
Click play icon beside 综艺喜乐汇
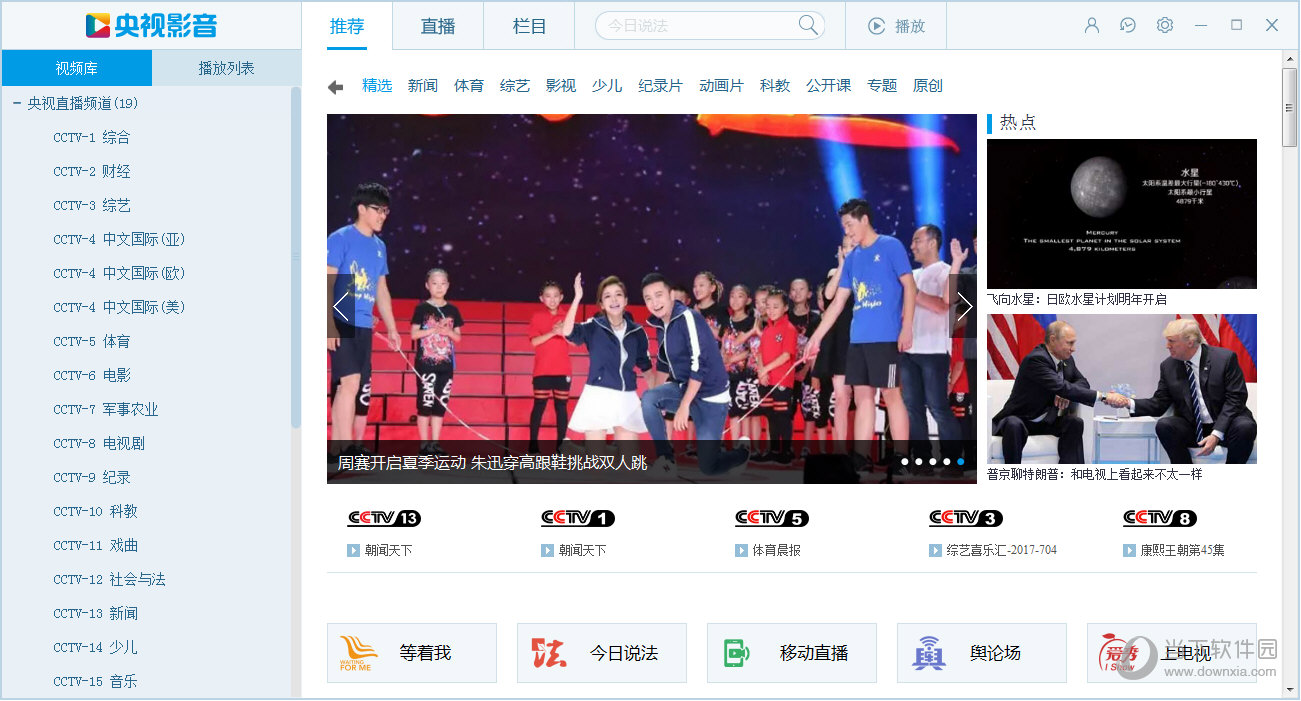pyautogui.click(x=935, y=551)
